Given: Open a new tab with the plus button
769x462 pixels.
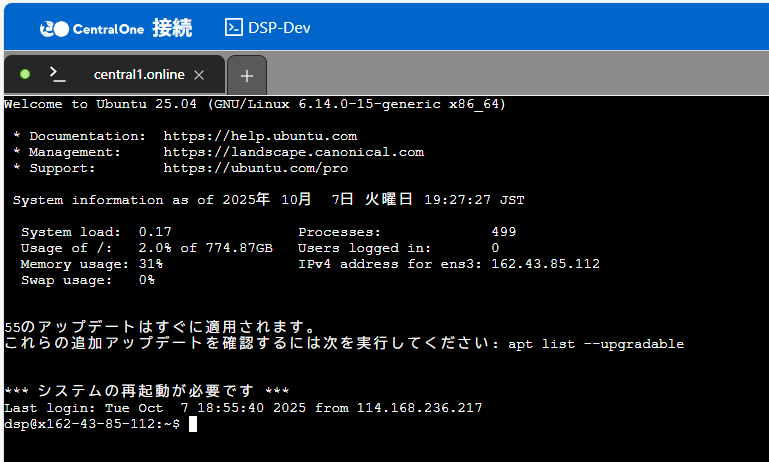Looking at the screenshot, I should (247, 75).
